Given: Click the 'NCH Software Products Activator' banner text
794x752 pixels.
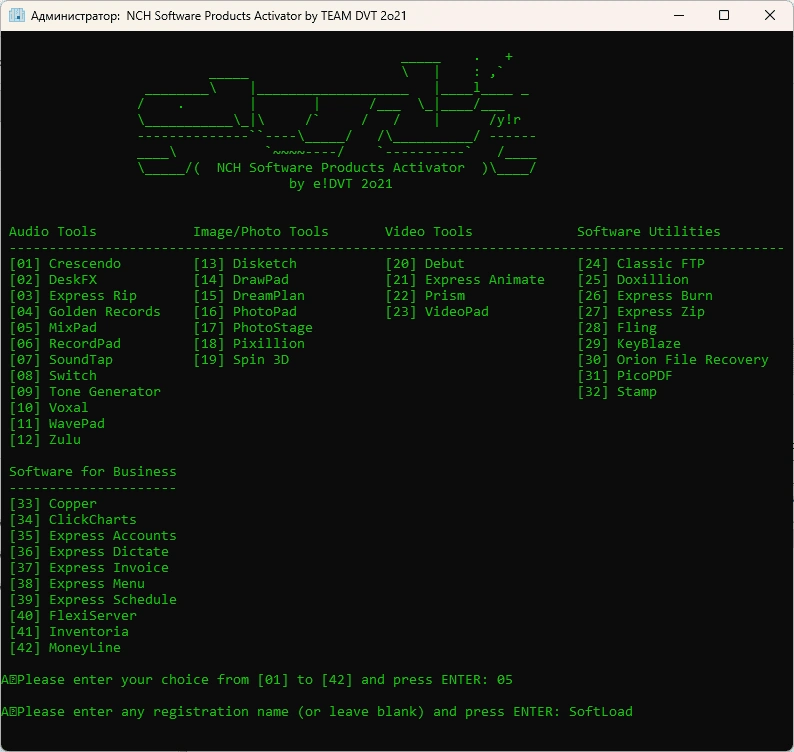Looking at the screenshot, I should click(340, 168).
